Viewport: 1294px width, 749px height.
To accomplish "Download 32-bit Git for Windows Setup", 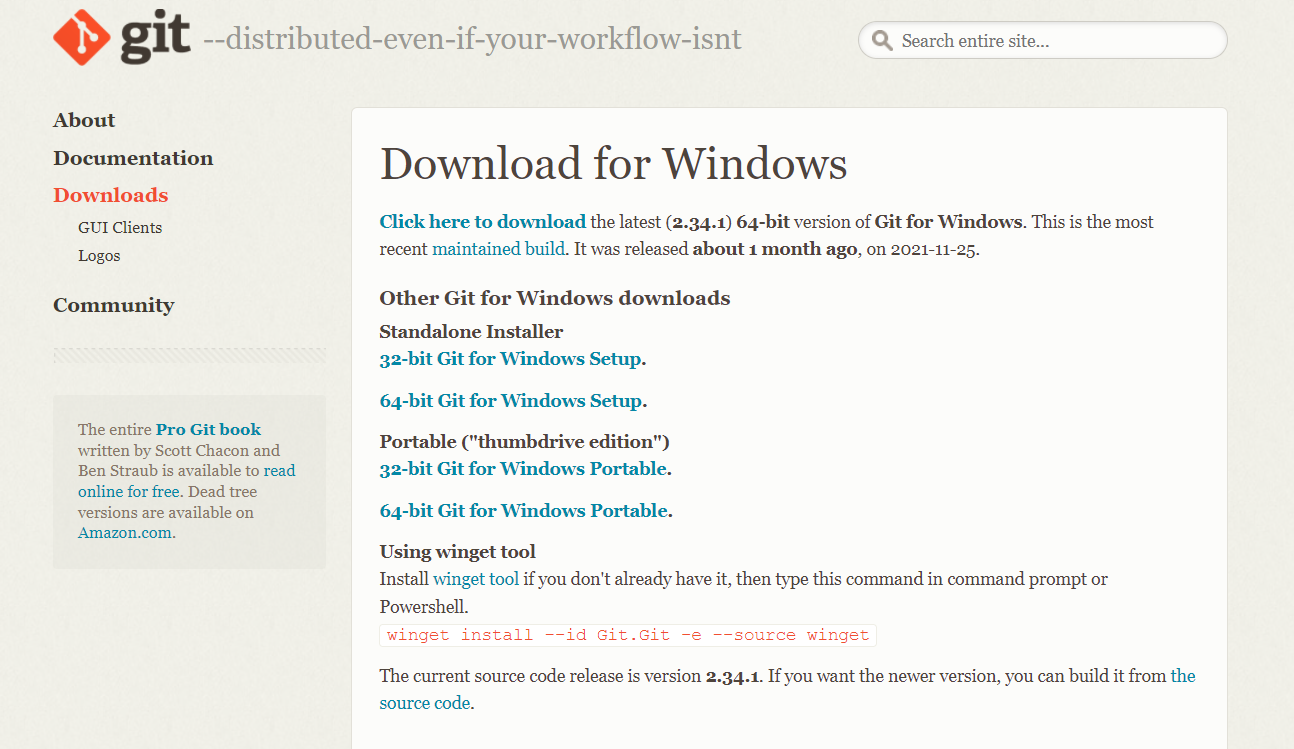I will pyautogui.click(x=510, y=359).
